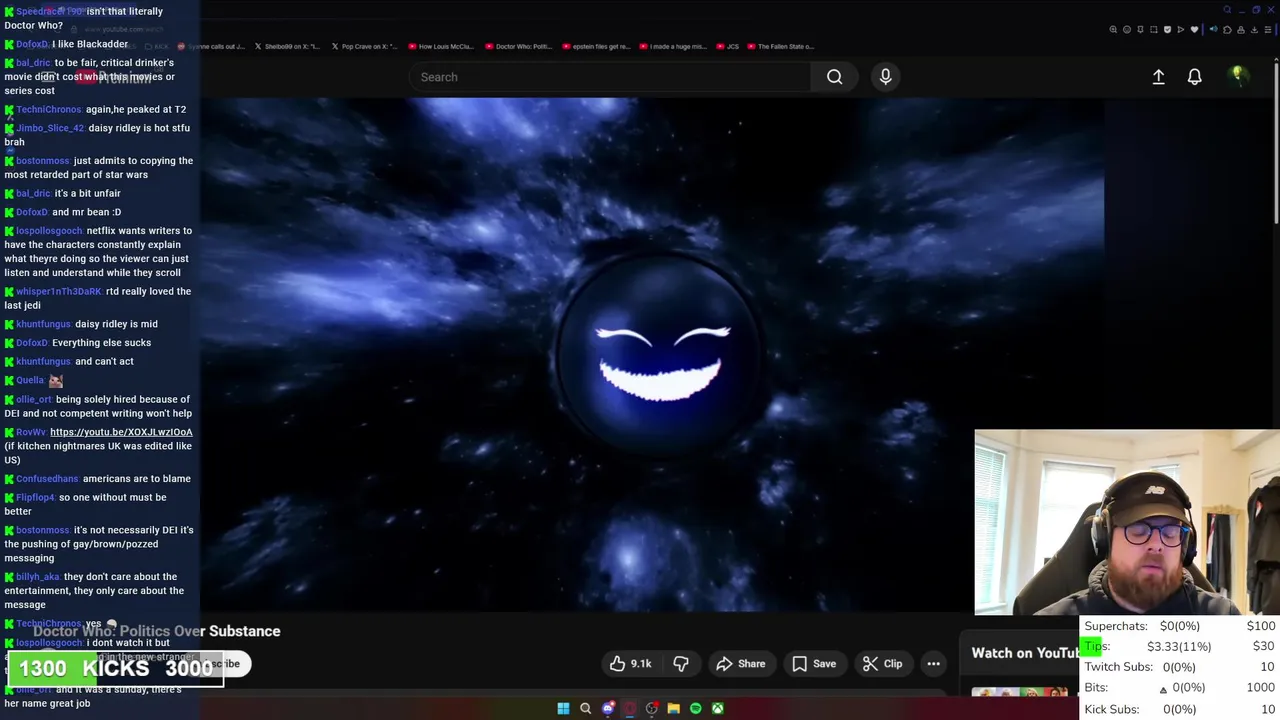Click the KICKS 1300/3000 goal bar
1280x720 pixels.
[115, 668]
